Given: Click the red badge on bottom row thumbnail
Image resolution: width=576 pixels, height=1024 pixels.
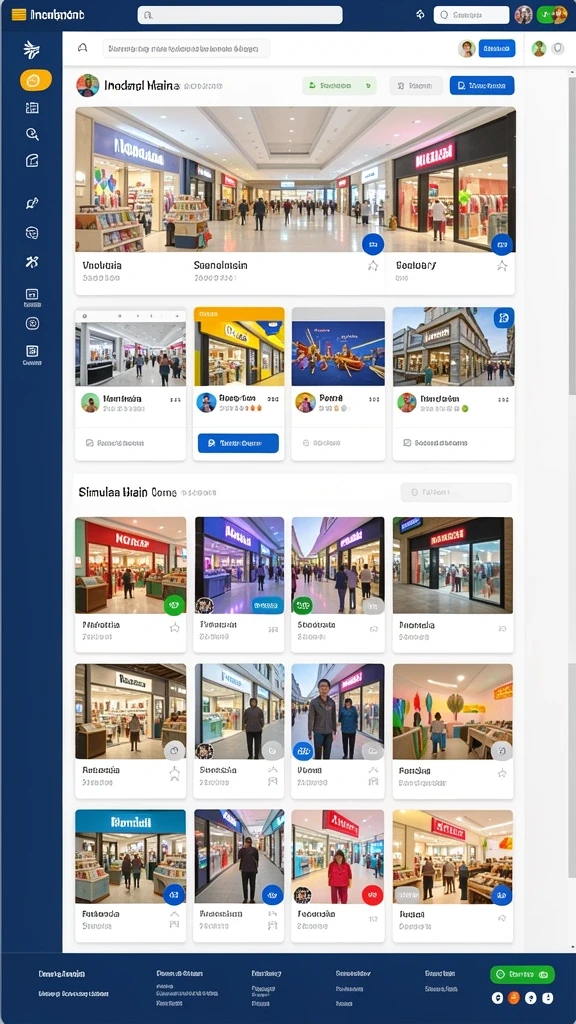Looking at the screenshot, I should pyautogui.click(x=372, y=895).
